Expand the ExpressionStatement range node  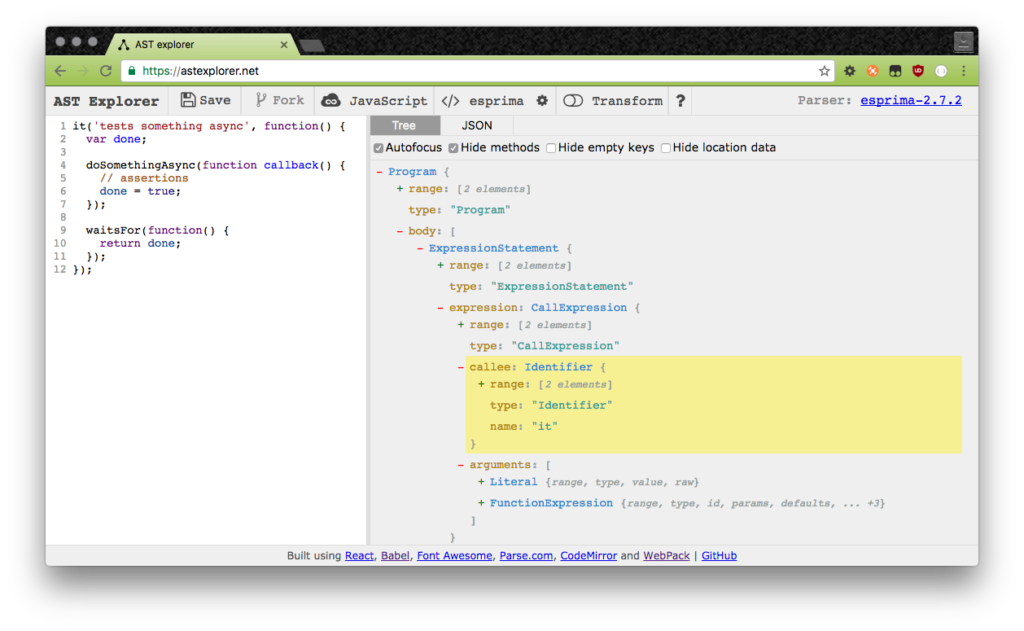pyautogui.click(x=440, y=265)
